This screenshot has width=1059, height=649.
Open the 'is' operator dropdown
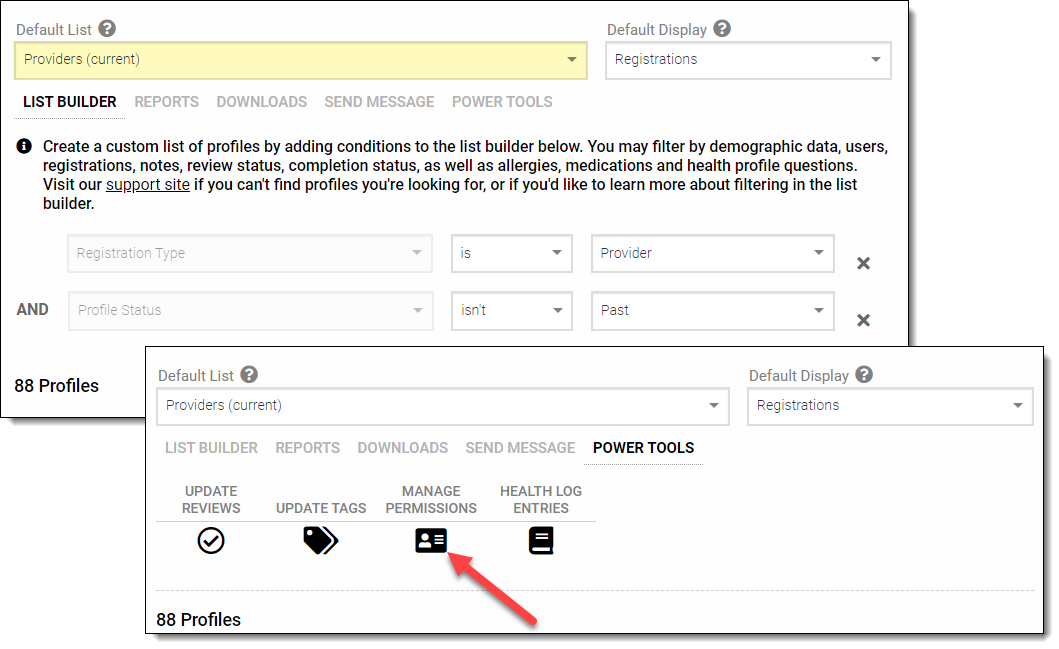[511, 254]
